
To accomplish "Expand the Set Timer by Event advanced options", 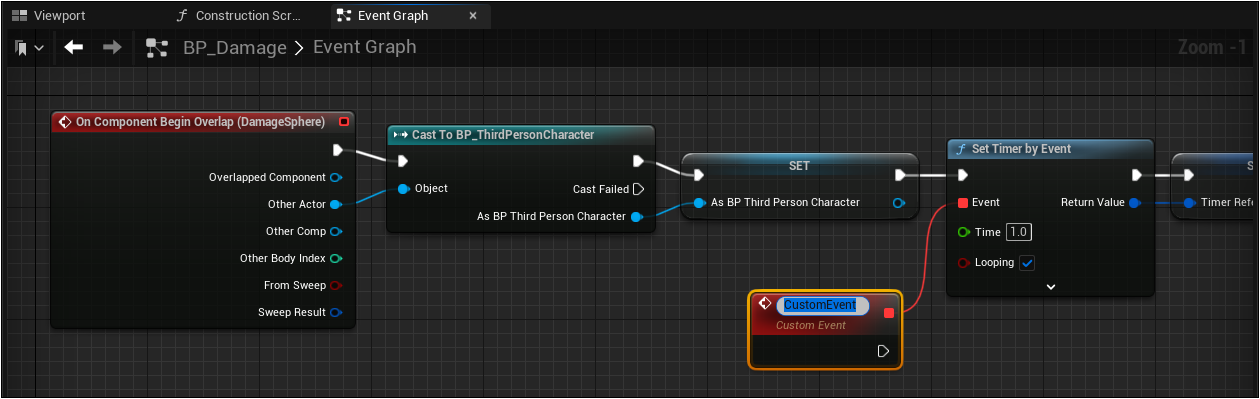I will 1050,286.
